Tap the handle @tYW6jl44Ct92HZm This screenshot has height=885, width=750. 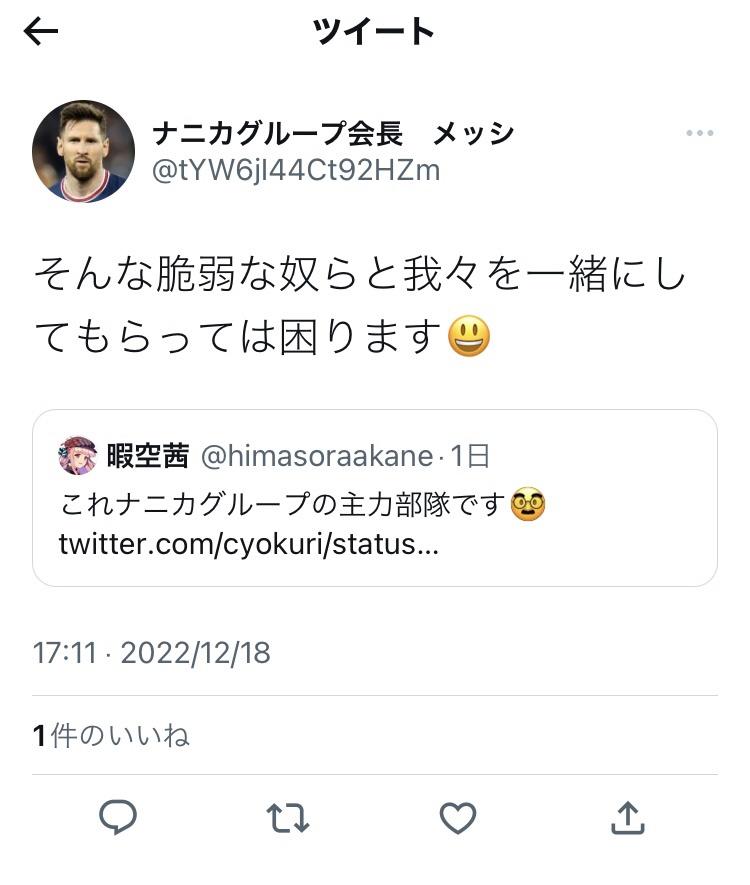[x=296, y=170]
